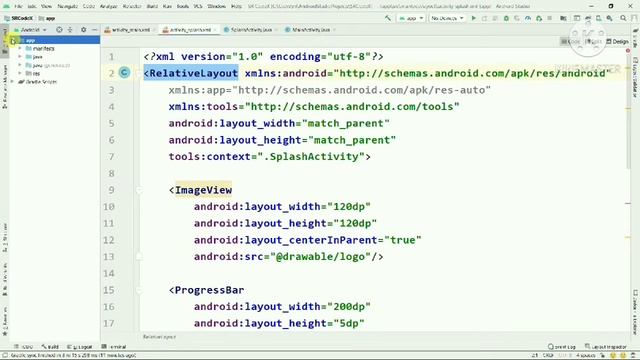This screenshot has height=360, width=640.
Task: Open the Help menu
Action: [236, 7]
